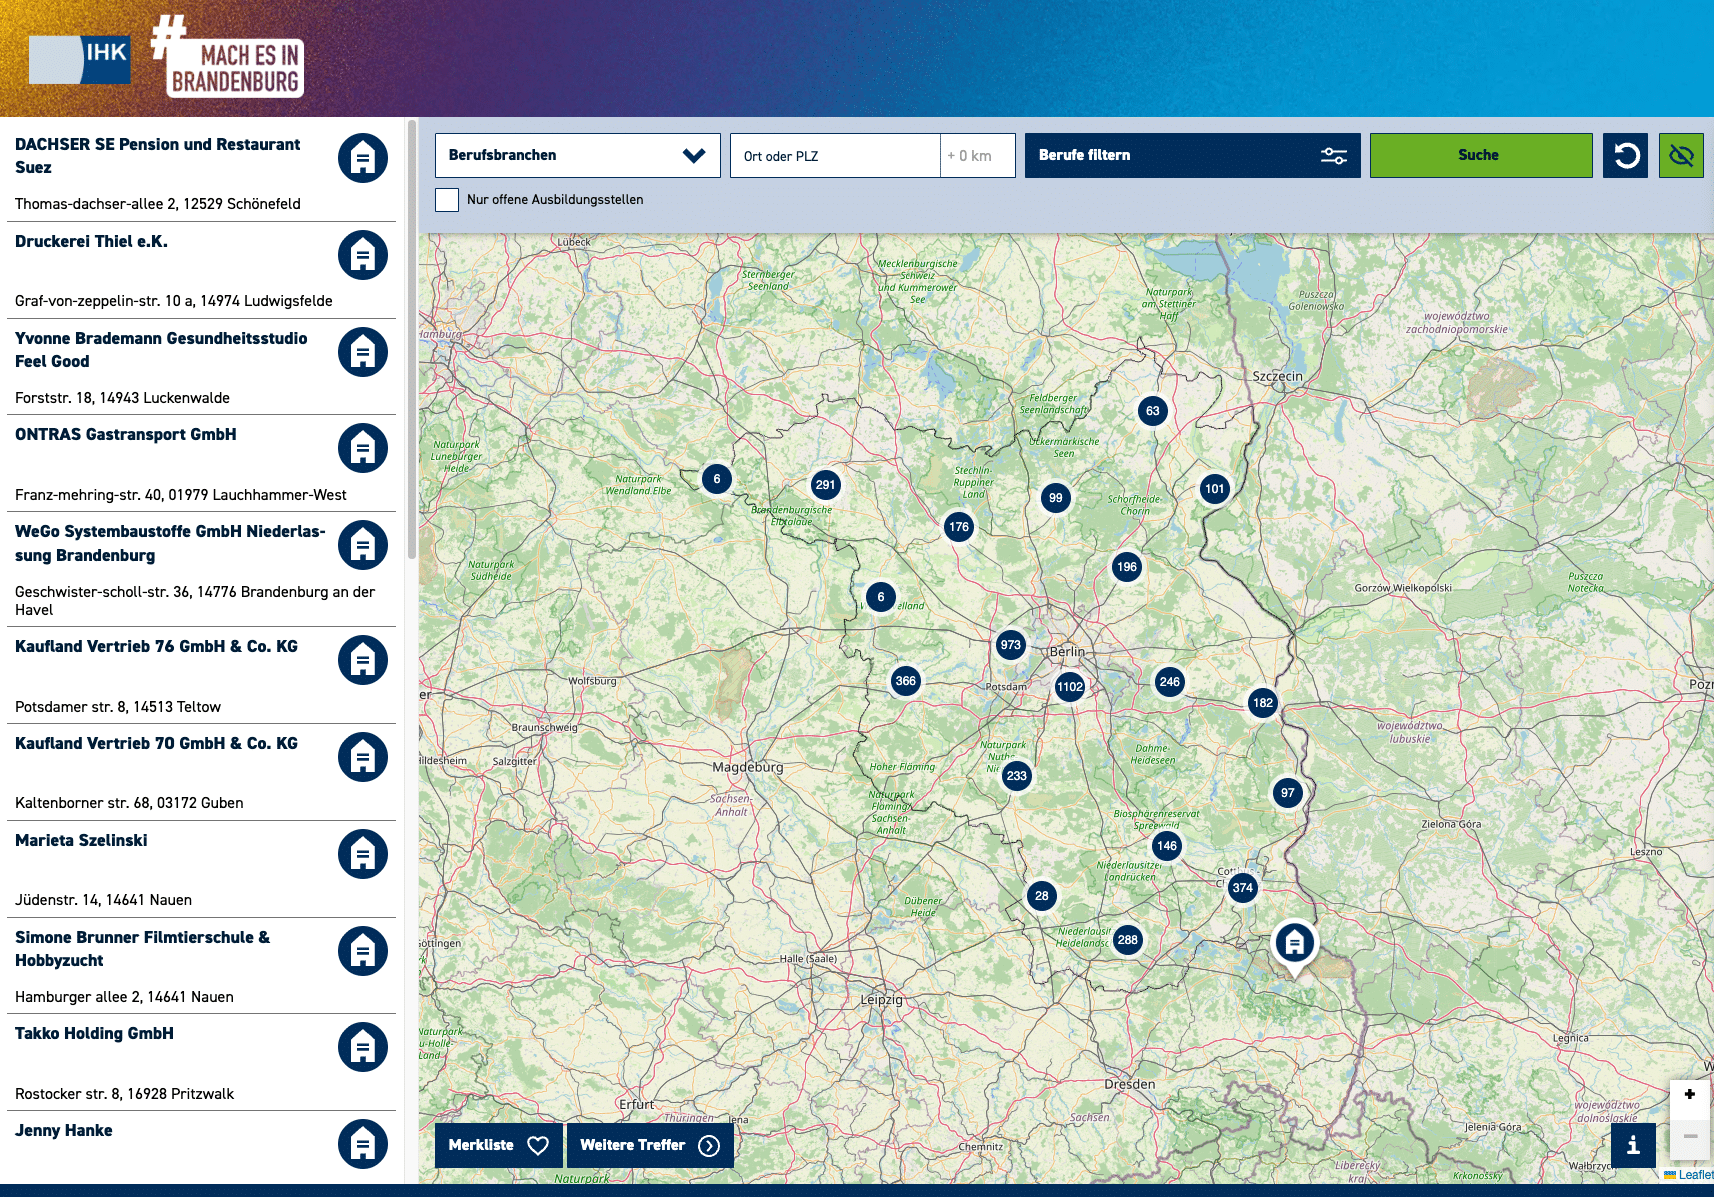Focus the Ort oder PLZ input field
The width and height of the screenshot is (1714, 1197).
click(x=835, y=156)
